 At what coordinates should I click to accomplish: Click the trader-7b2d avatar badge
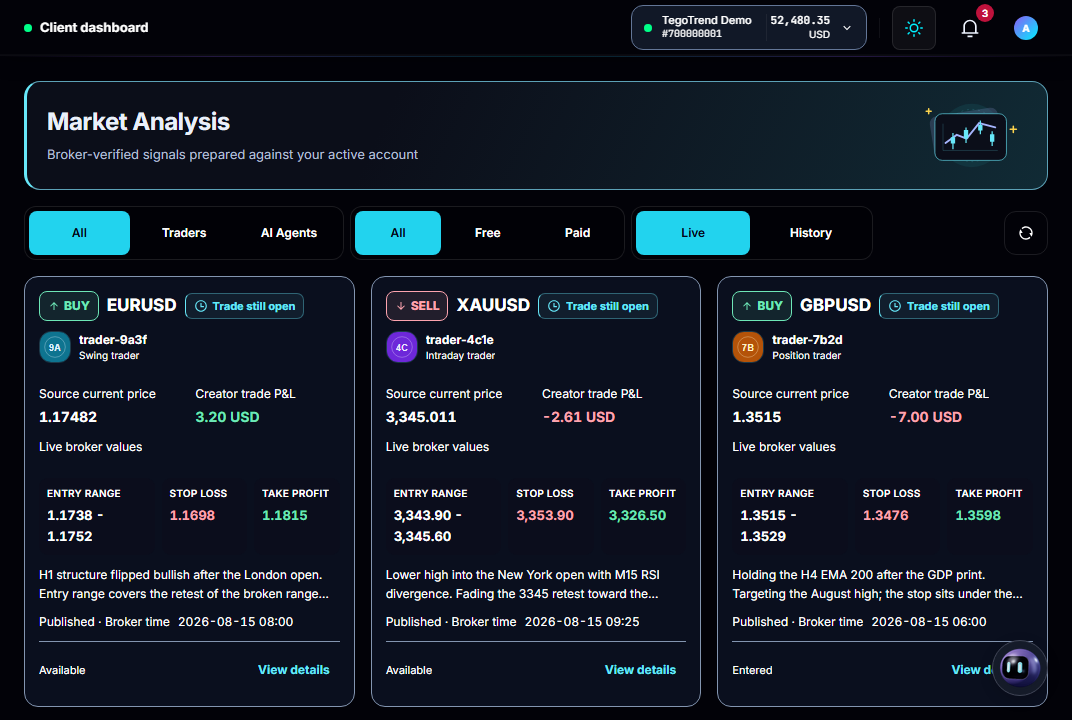coord(747,347)
